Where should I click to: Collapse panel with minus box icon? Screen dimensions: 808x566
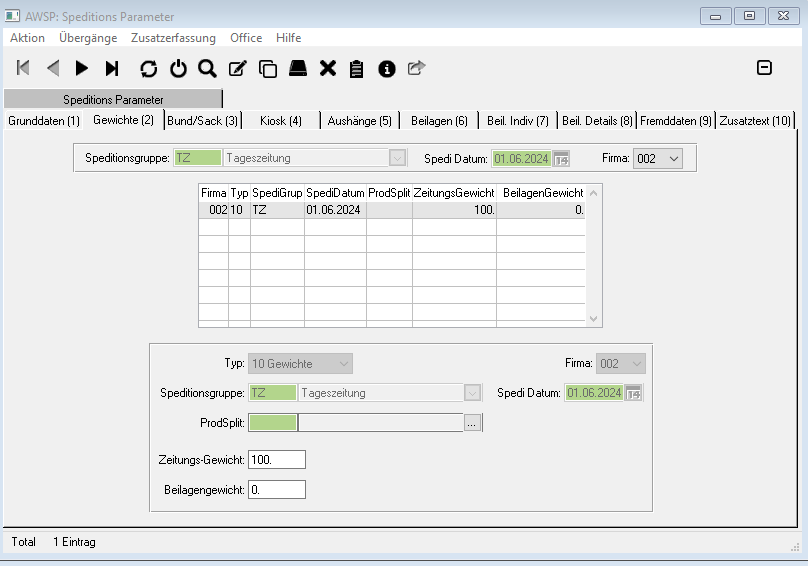764,68
